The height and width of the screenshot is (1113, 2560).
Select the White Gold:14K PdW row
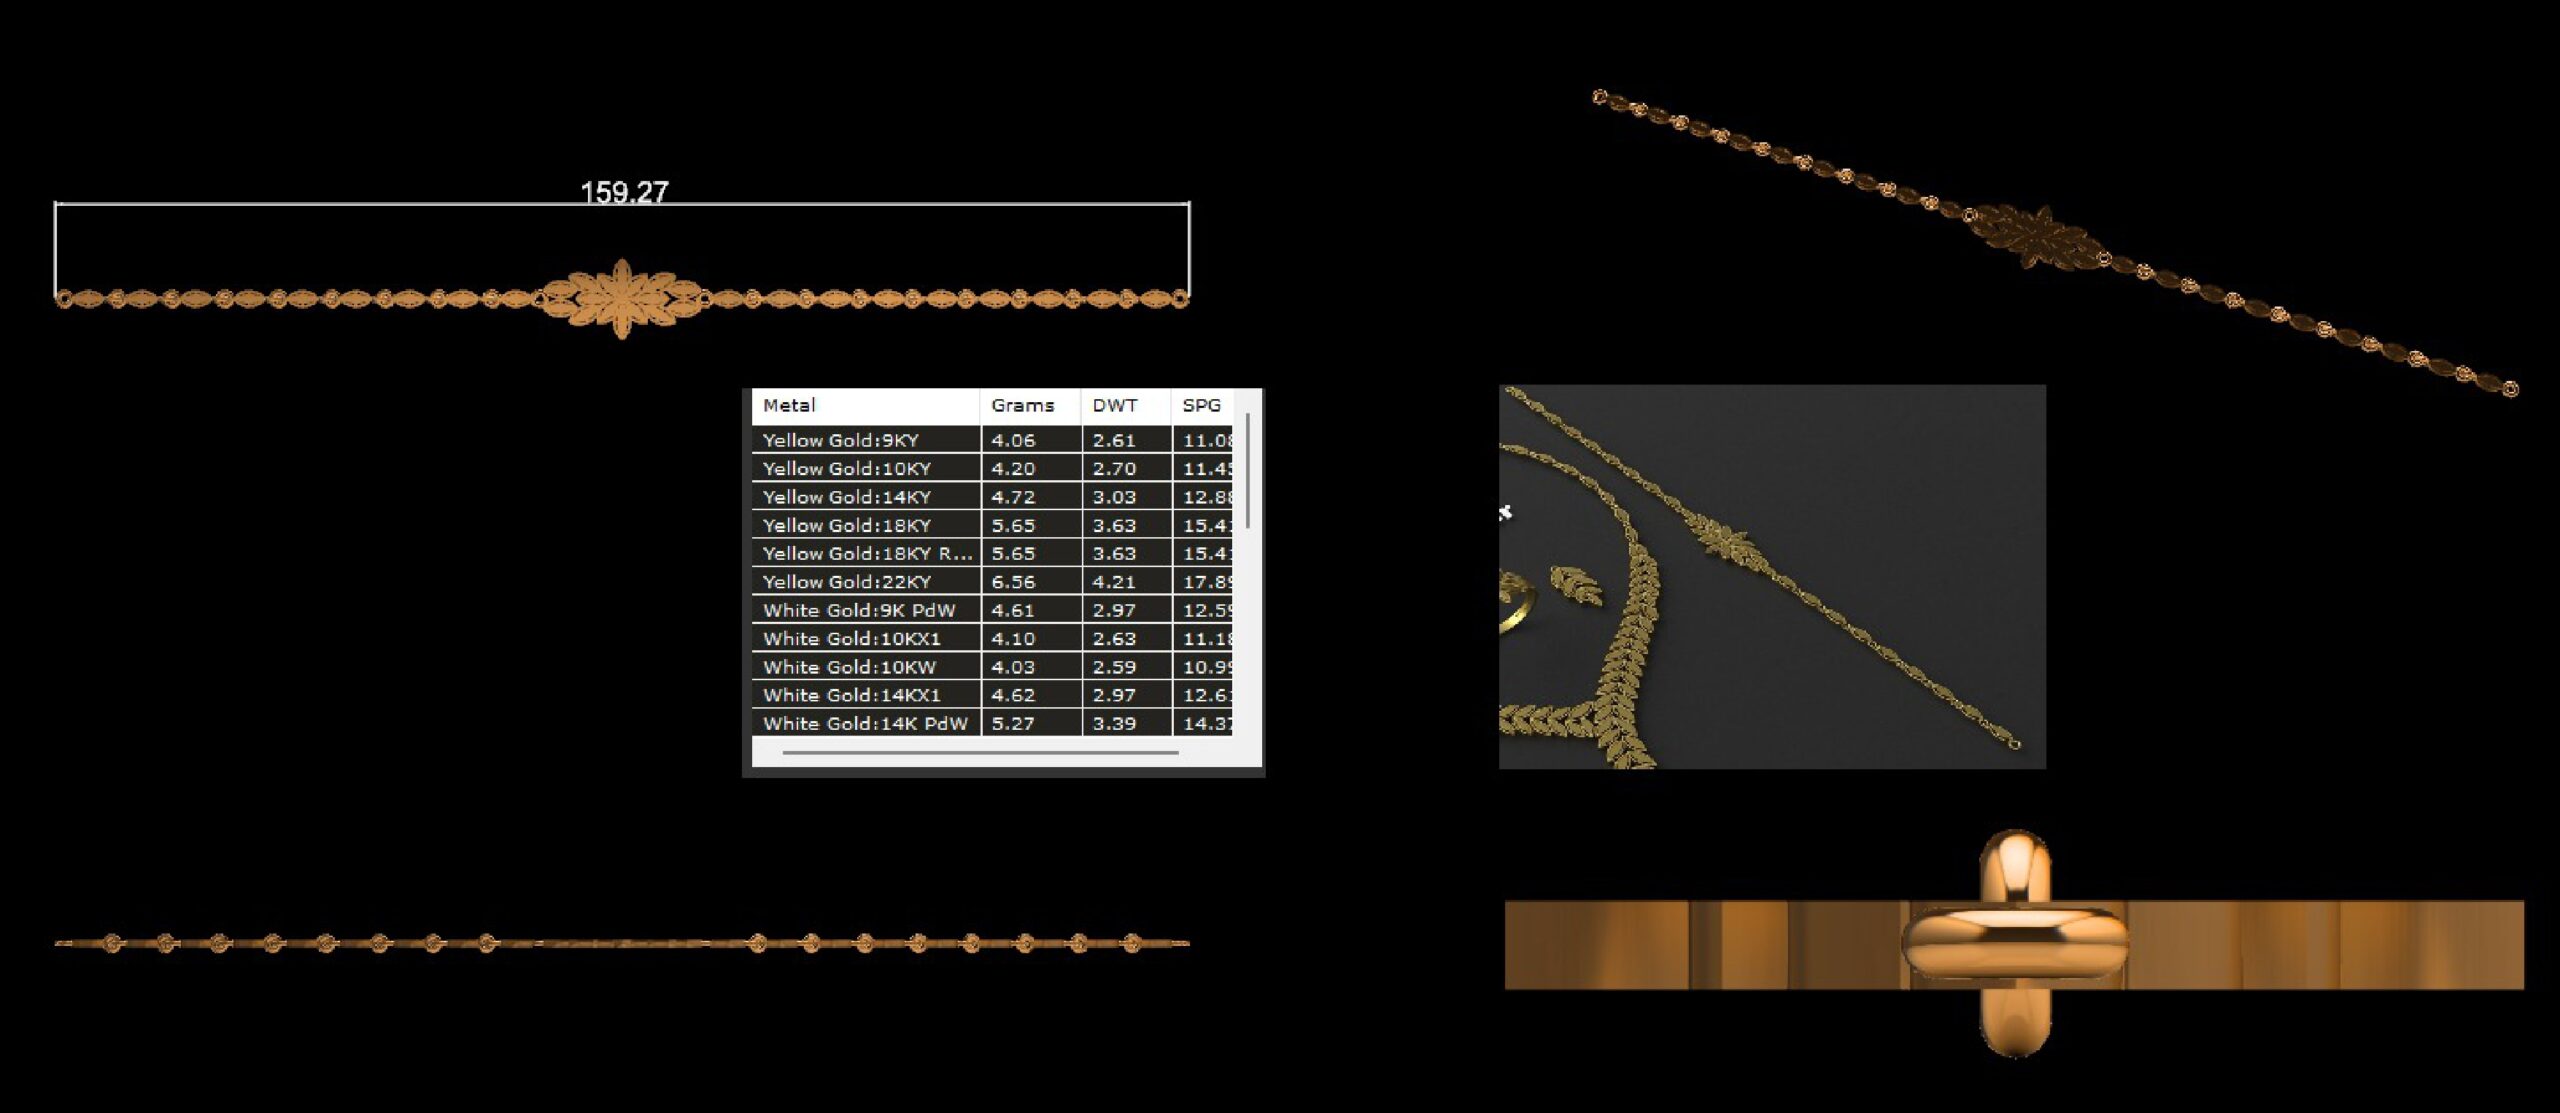tap(865, 723)
